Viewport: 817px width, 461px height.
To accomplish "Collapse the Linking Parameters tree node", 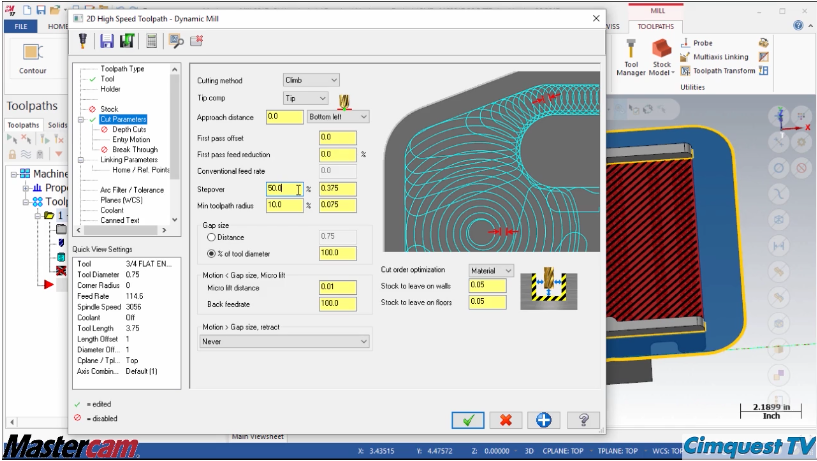I will click(81, 160).
